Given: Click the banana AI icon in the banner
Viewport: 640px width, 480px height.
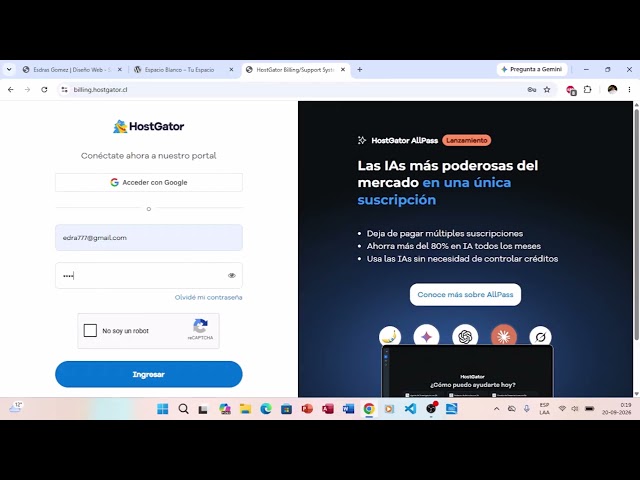Looking at the screenshot, I should coord(390,336).
